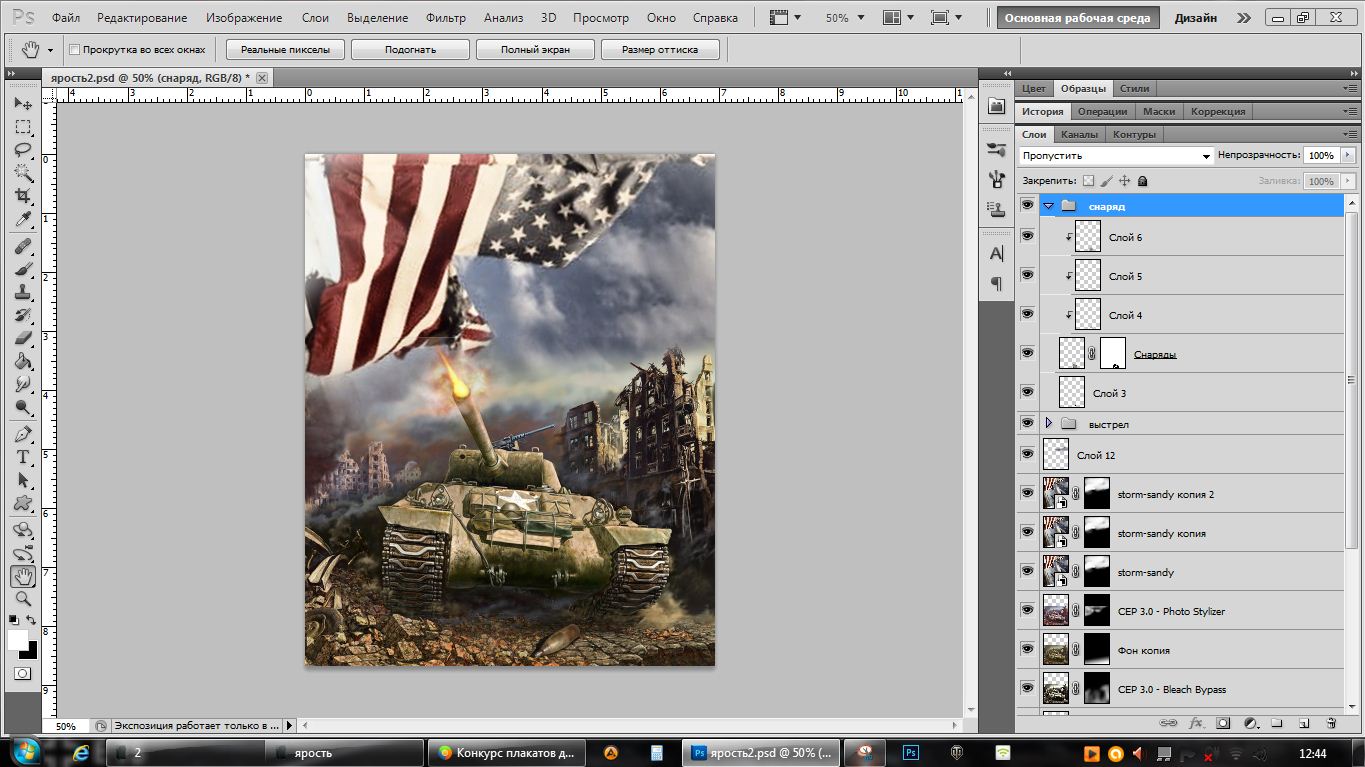Delete layer using the trash icon
Screen dimensions: 1365x767
coord(1330,722)
